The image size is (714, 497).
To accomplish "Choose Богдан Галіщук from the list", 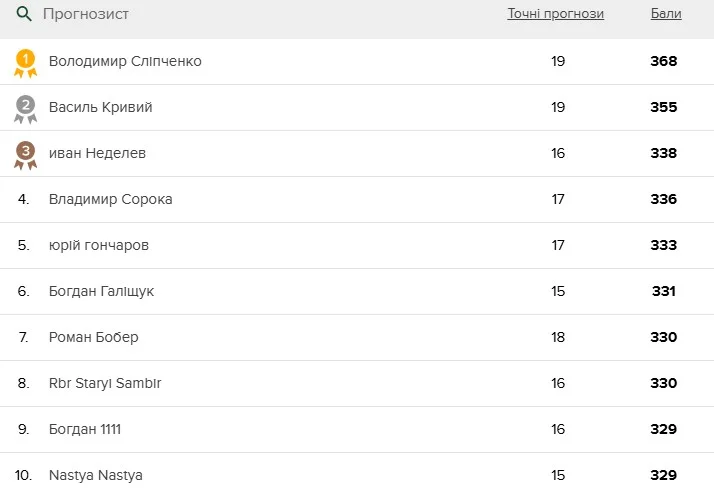I will tap(101, 291).
